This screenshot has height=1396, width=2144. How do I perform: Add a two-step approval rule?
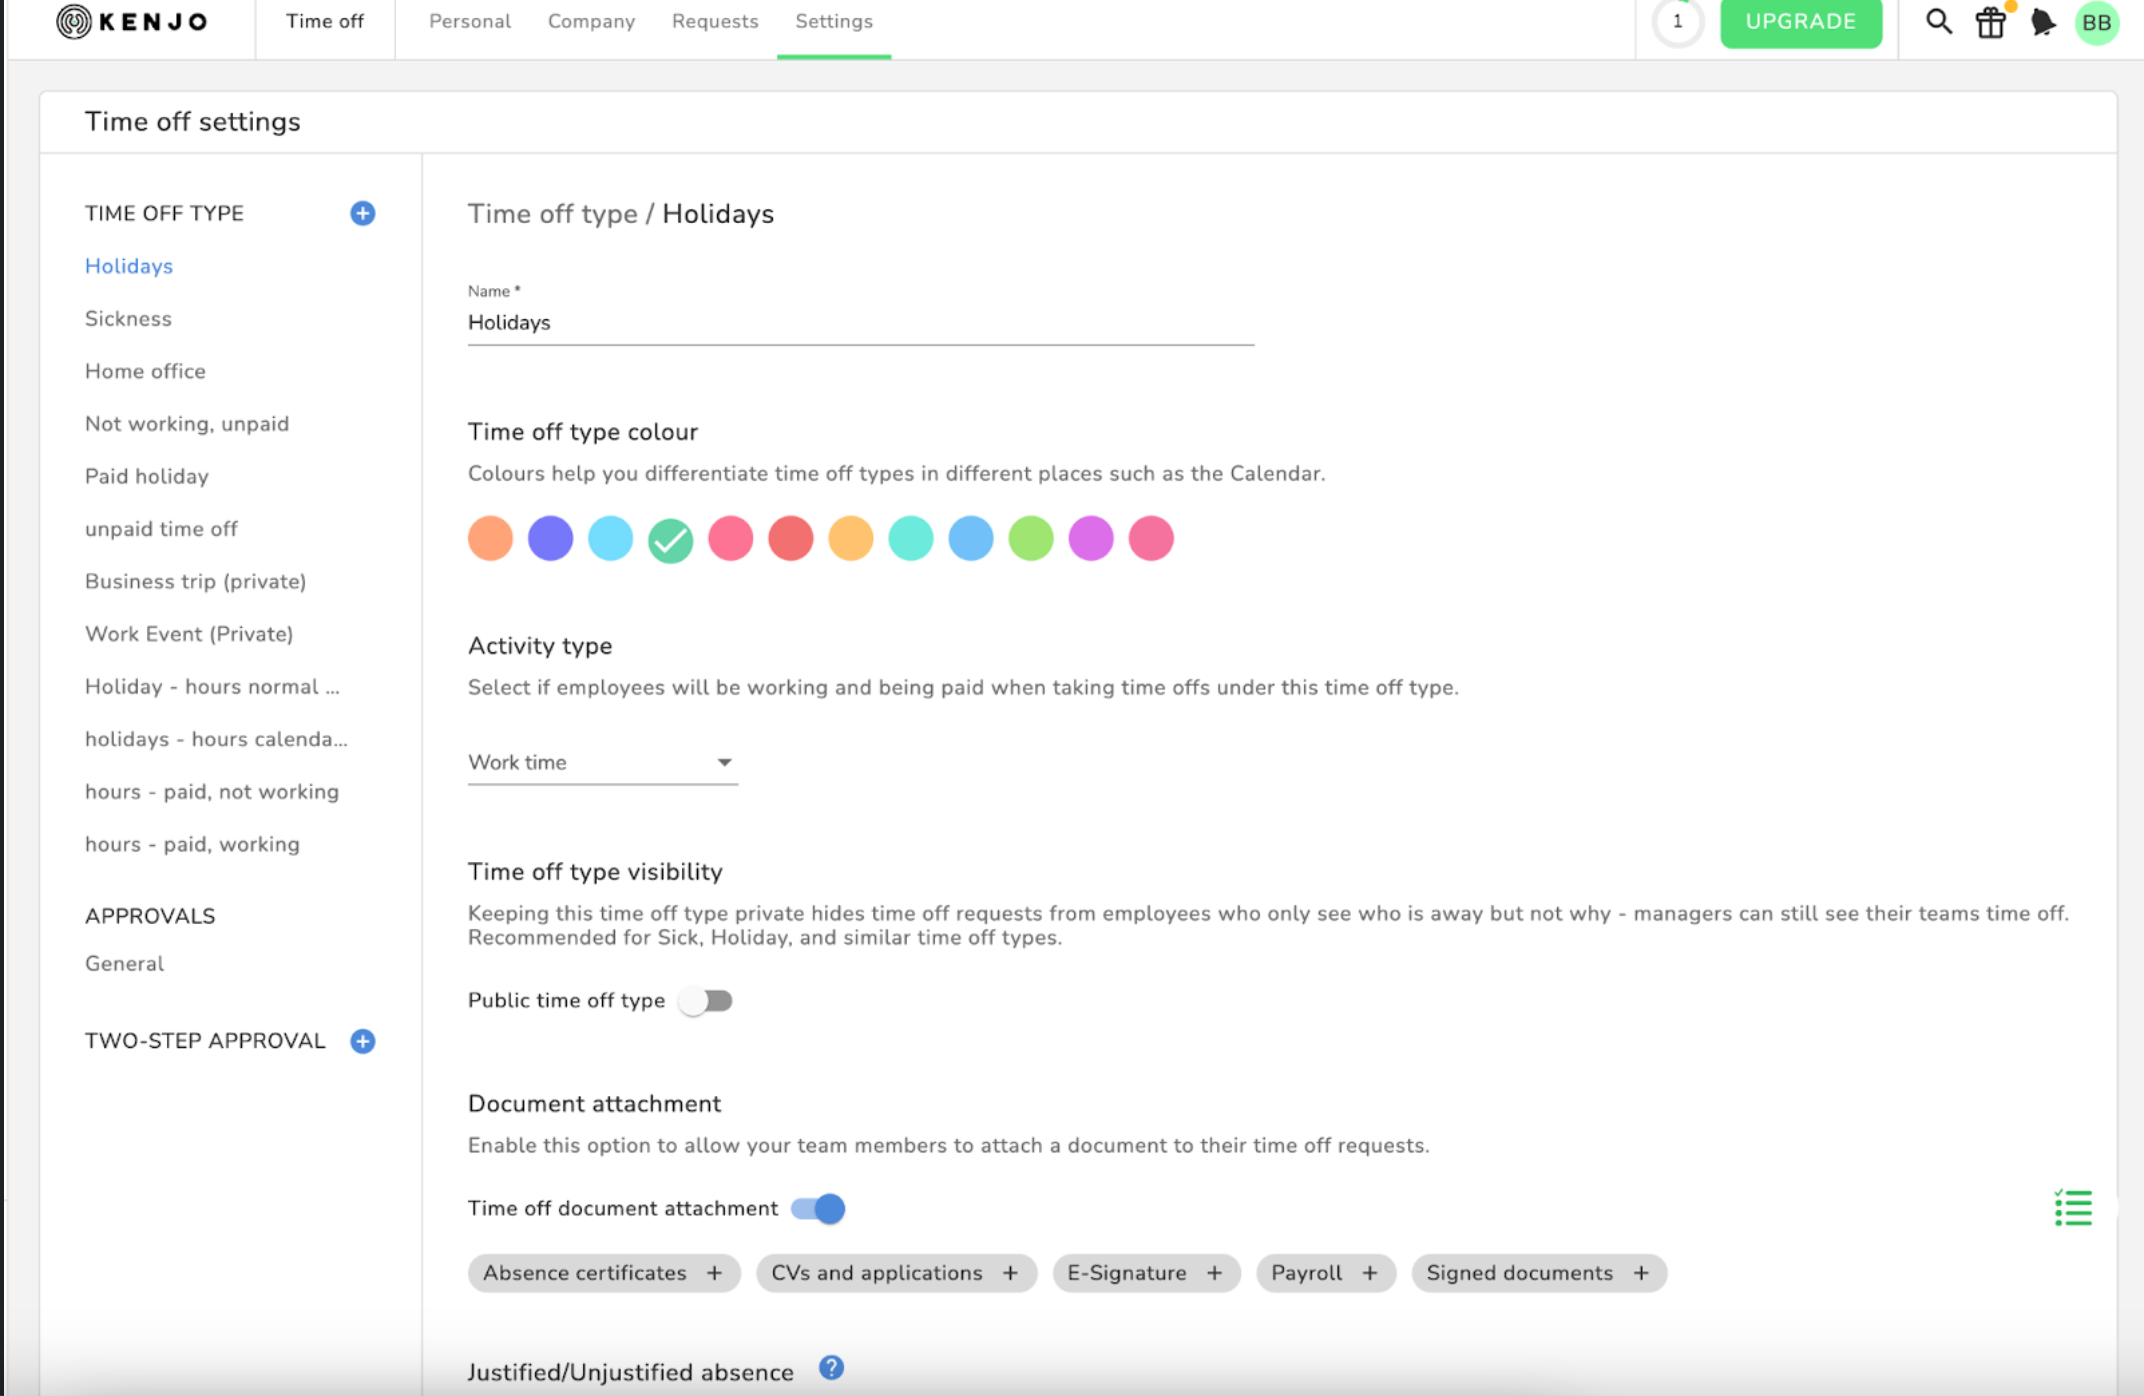(362, 1041)
